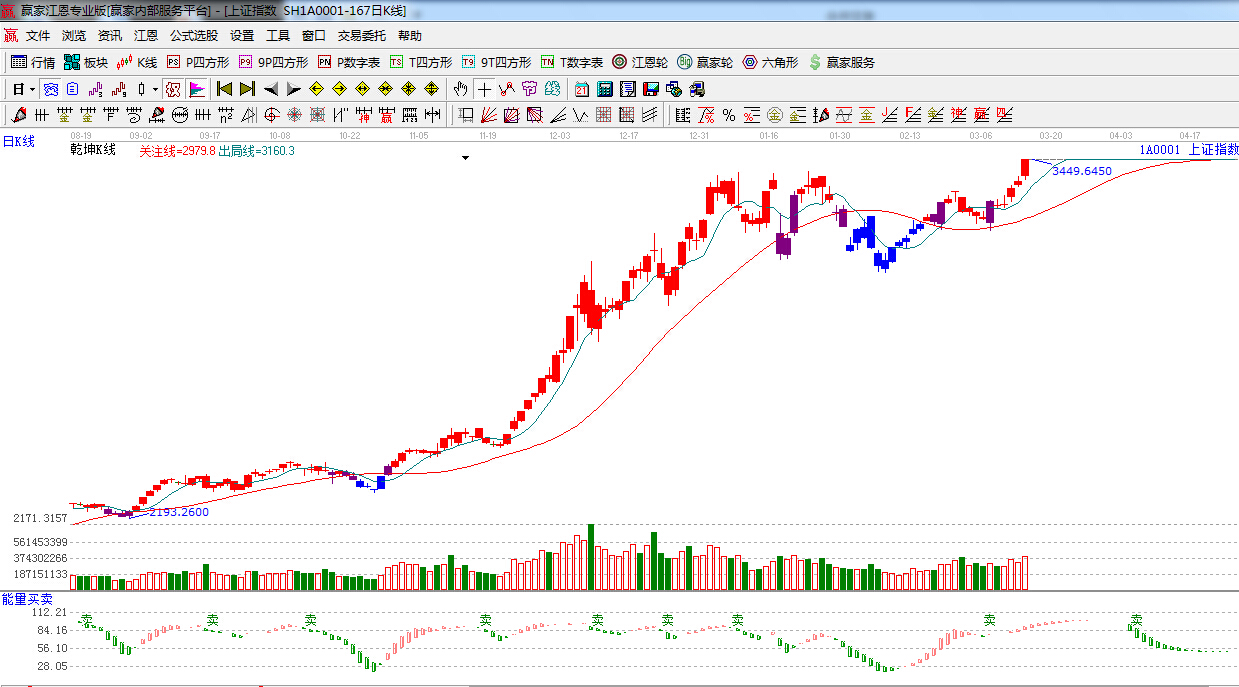Click the 赢家服务 dollar-sign button
This screenshot has height=687, width=1239.
pyautogui.click(x=841, y=62)
